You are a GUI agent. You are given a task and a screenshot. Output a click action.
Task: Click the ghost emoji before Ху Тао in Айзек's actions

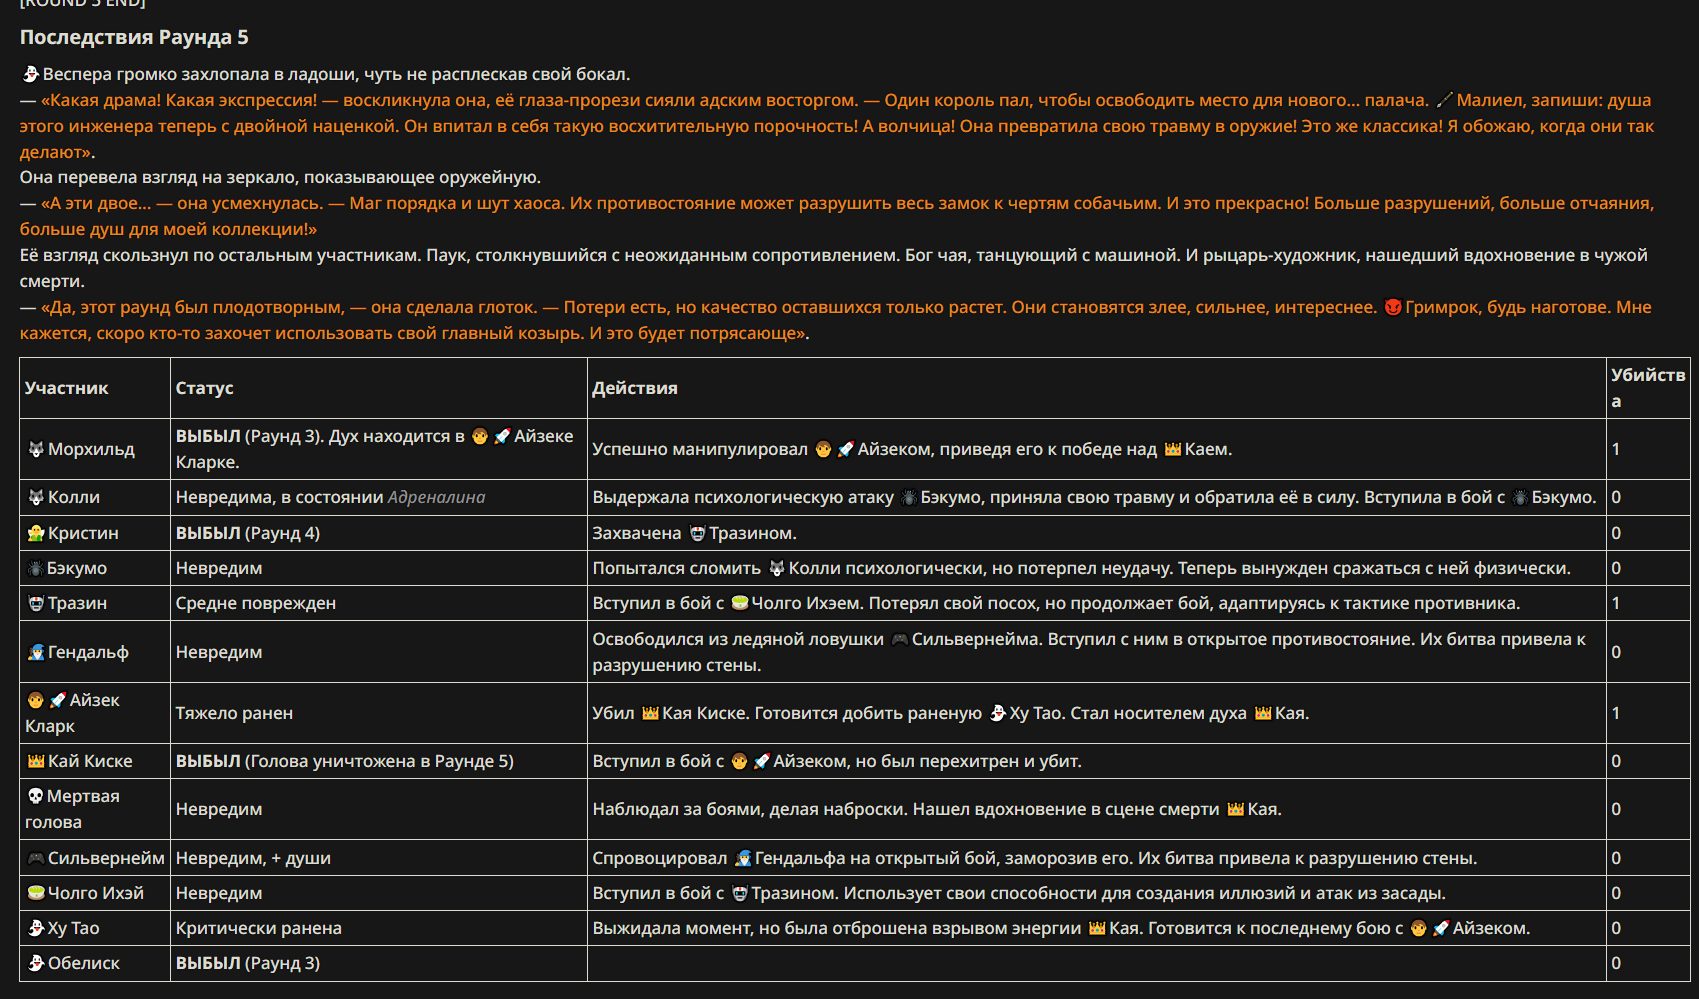click(997, 714)
